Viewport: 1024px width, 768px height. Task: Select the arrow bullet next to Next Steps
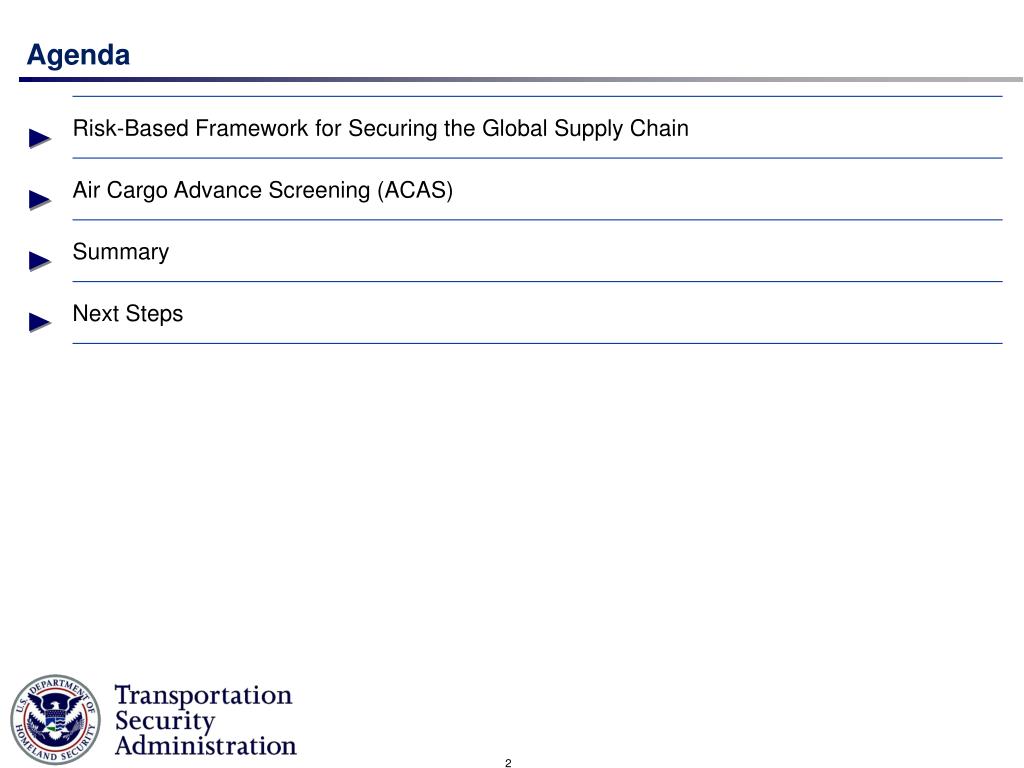tap(40, 323)
